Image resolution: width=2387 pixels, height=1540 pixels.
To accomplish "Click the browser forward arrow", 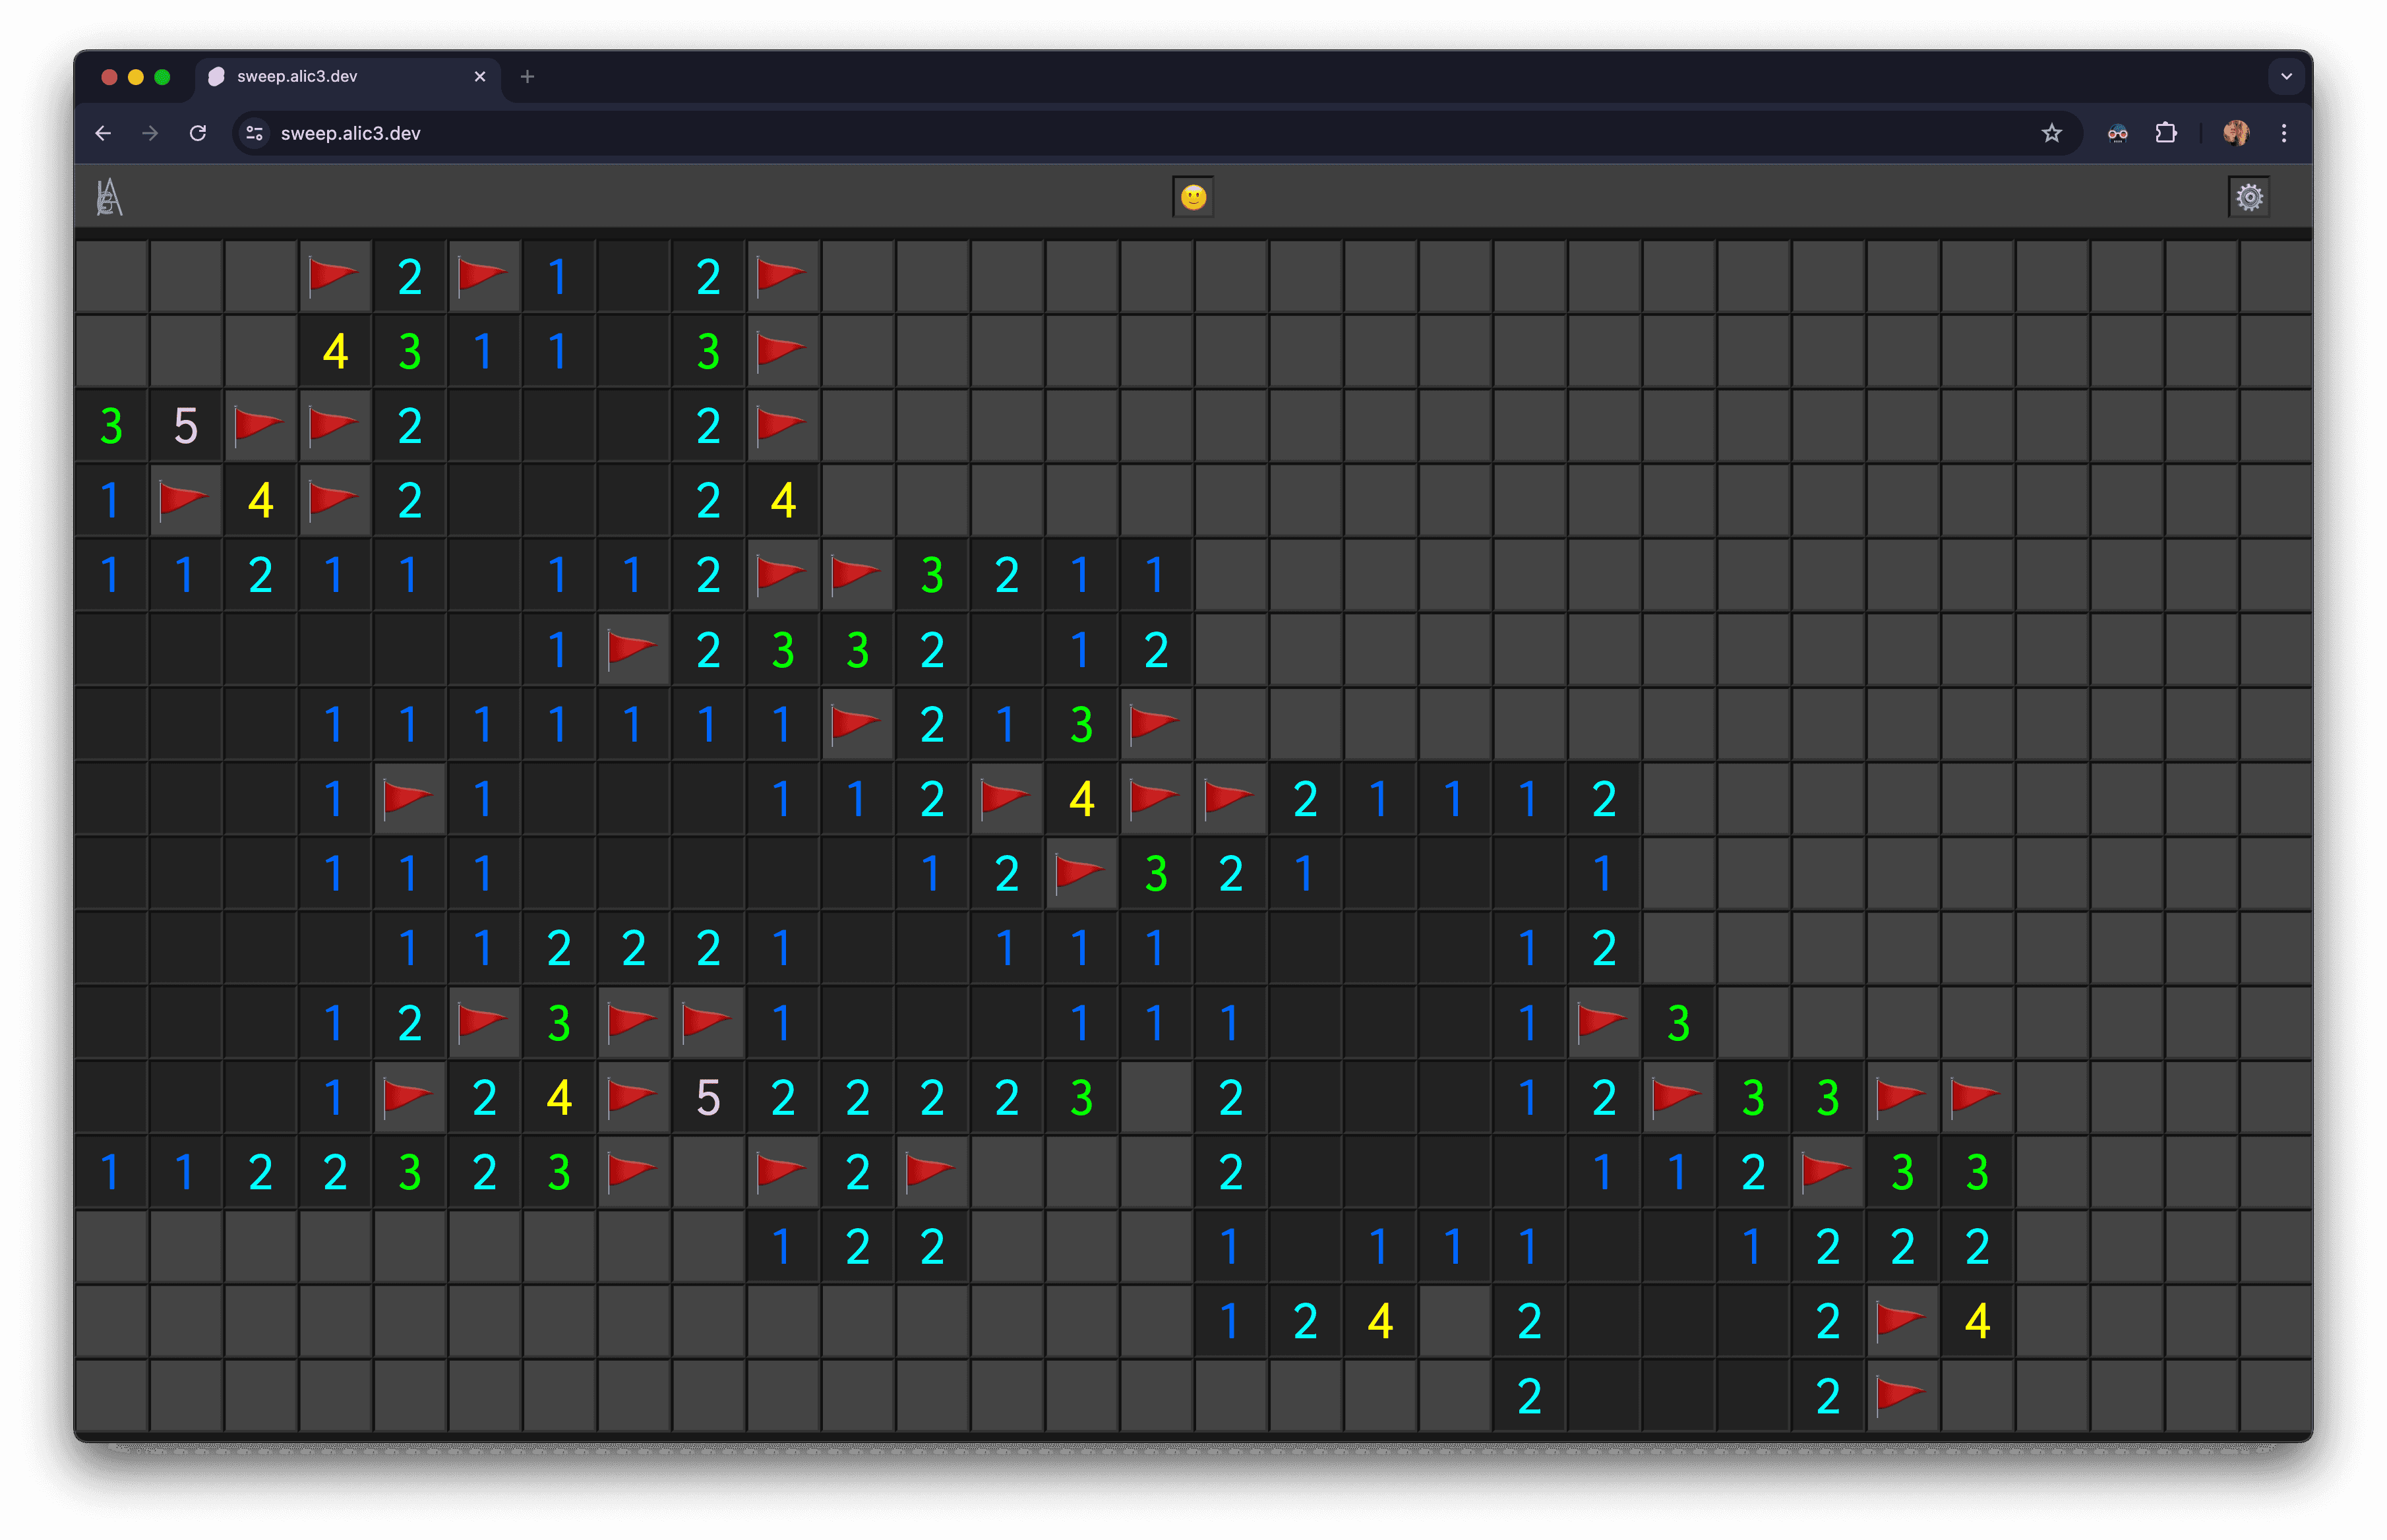I will tap(150, 133).
